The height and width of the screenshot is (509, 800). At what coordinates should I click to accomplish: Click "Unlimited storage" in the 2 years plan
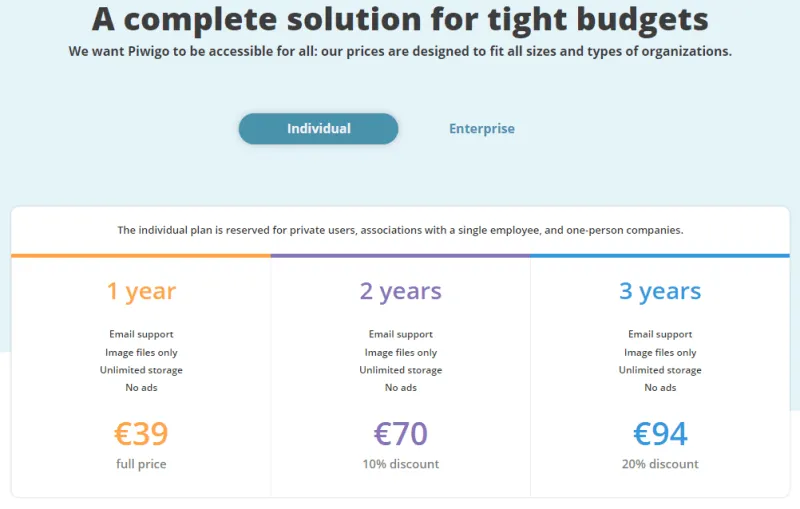400,370
